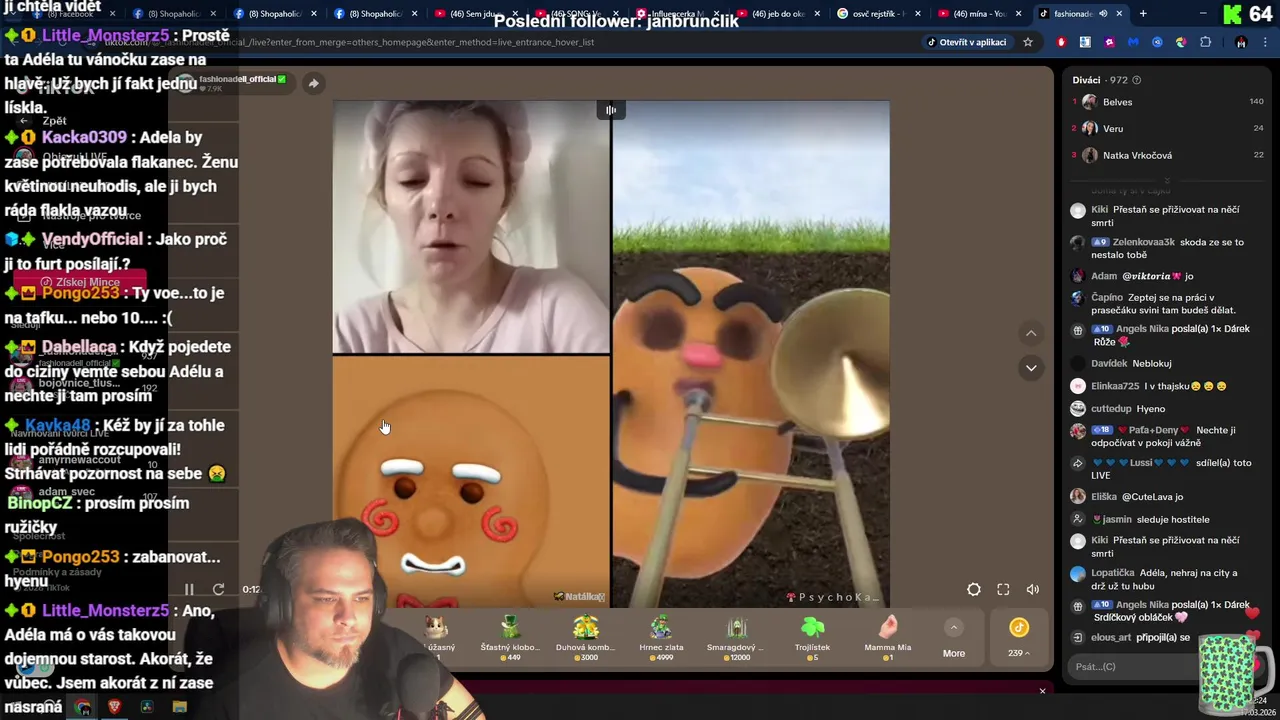
Task: Click the PsychoKa guest video panel
Action: [750, 354]
